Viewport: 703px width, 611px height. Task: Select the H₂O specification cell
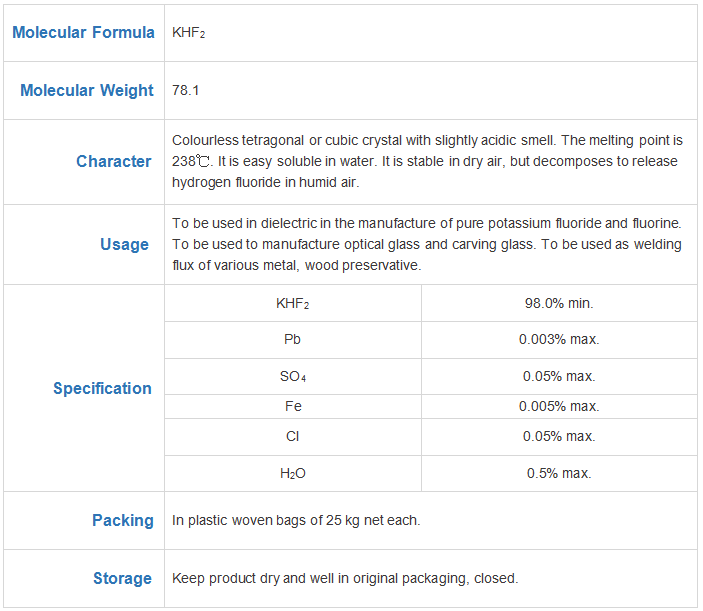[293, 473]
